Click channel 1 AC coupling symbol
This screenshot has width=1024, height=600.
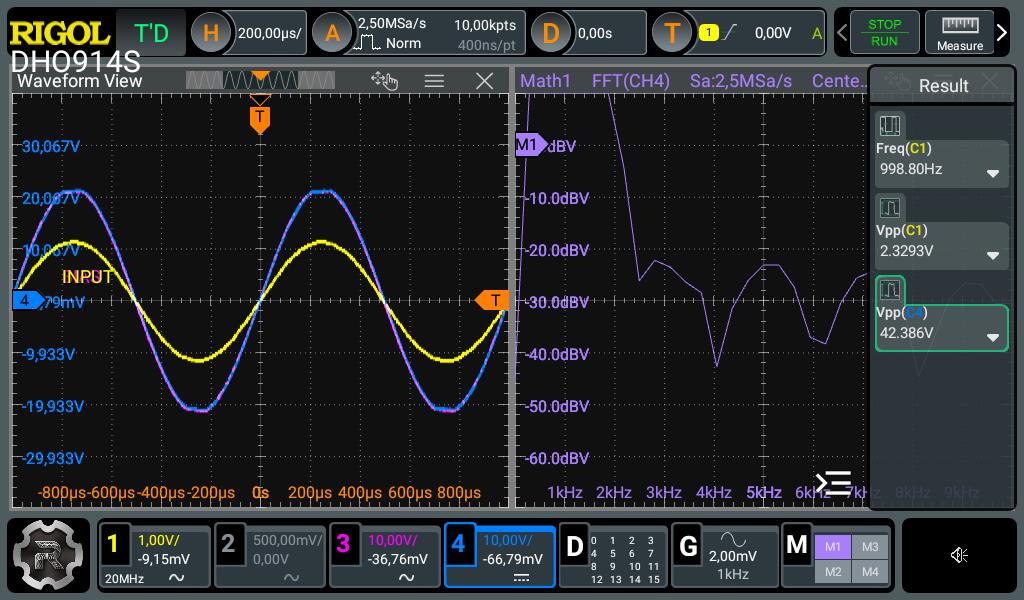click(x=176, y=578)
